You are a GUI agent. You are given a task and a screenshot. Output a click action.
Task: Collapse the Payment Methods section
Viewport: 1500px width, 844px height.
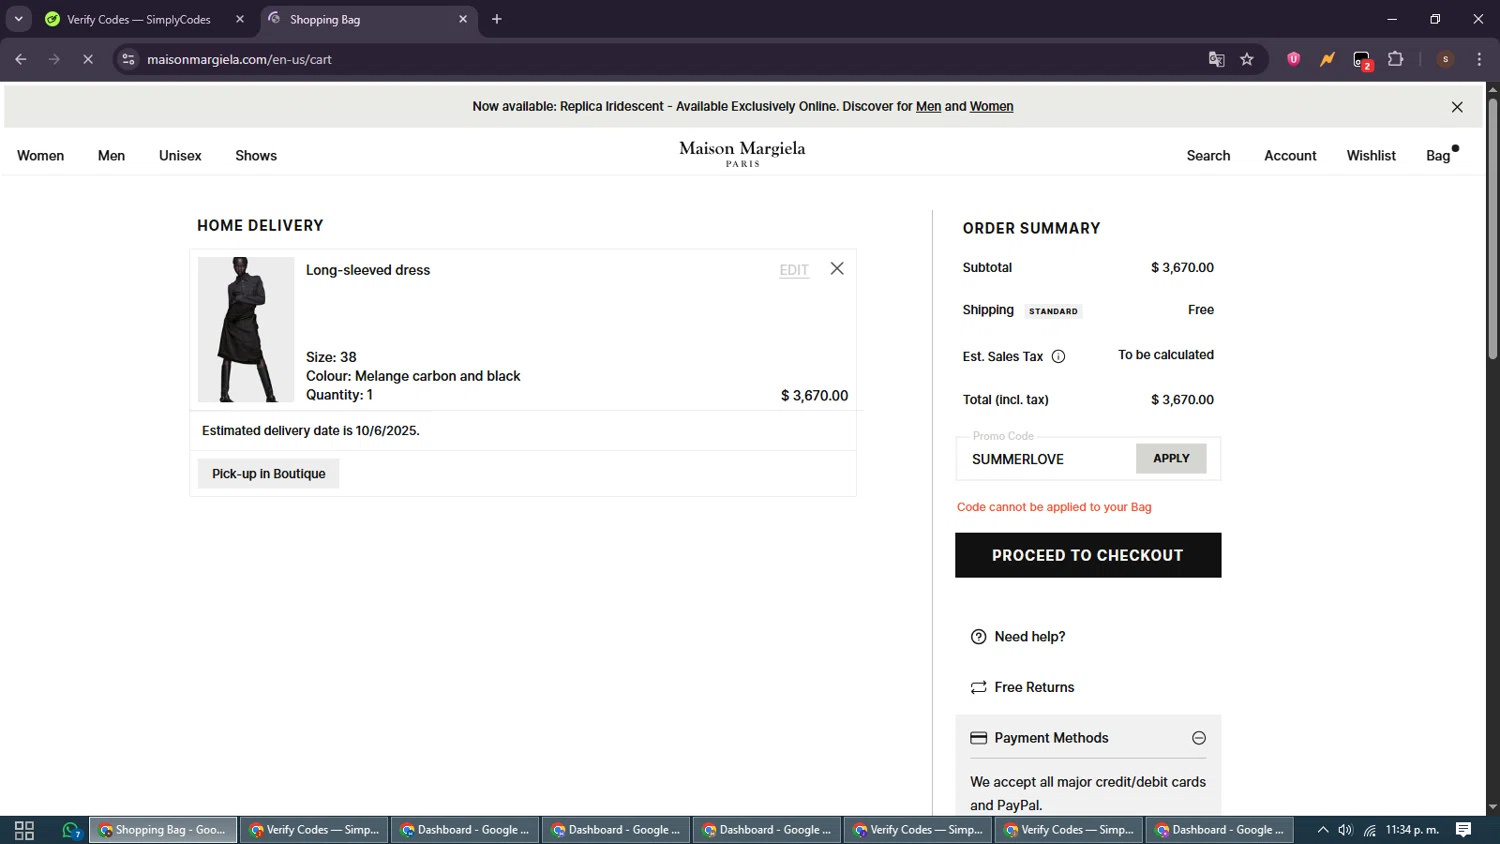[x=1198, y=738]
